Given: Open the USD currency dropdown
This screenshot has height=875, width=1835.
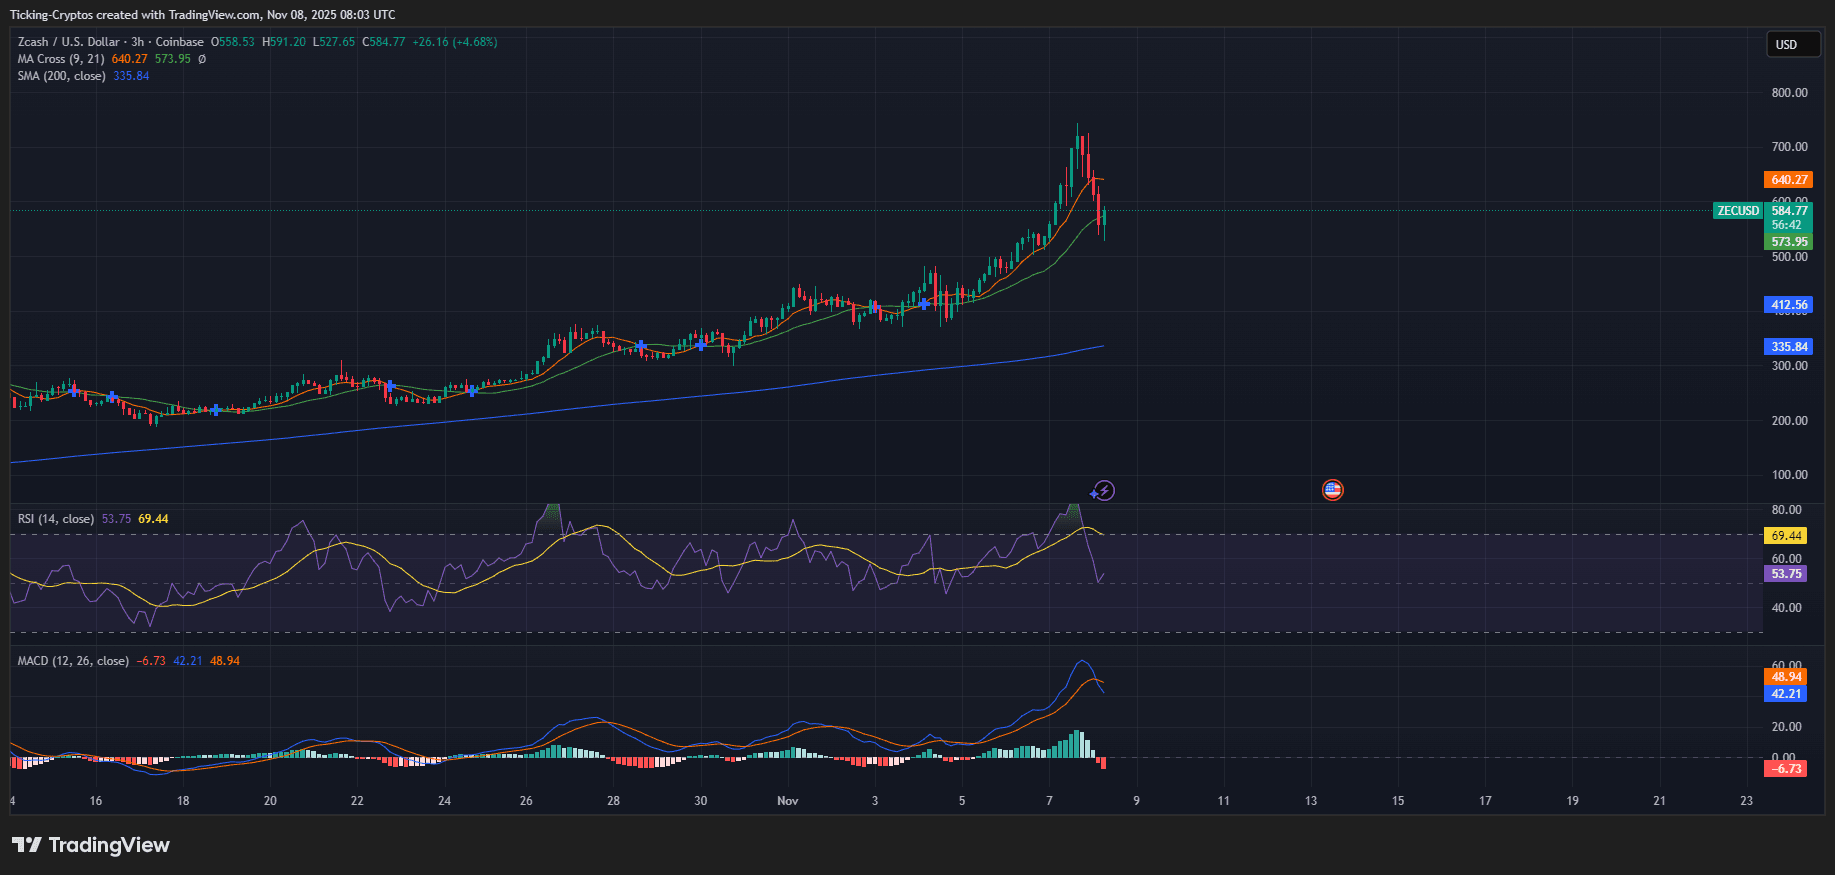Looking at the screenshot, I should point(1791,45).
